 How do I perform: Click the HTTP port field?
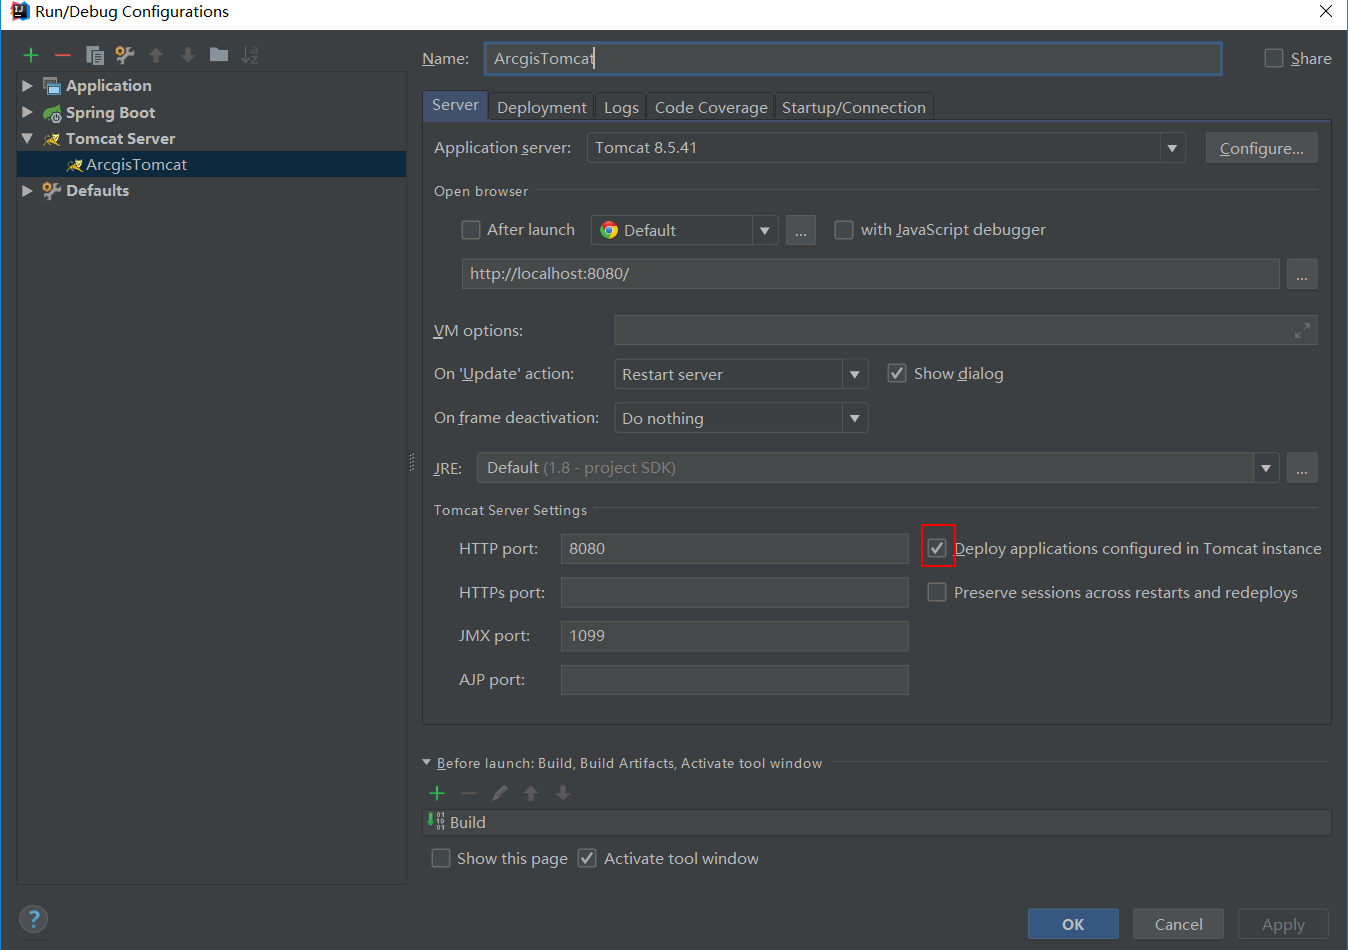click(735, 548)
